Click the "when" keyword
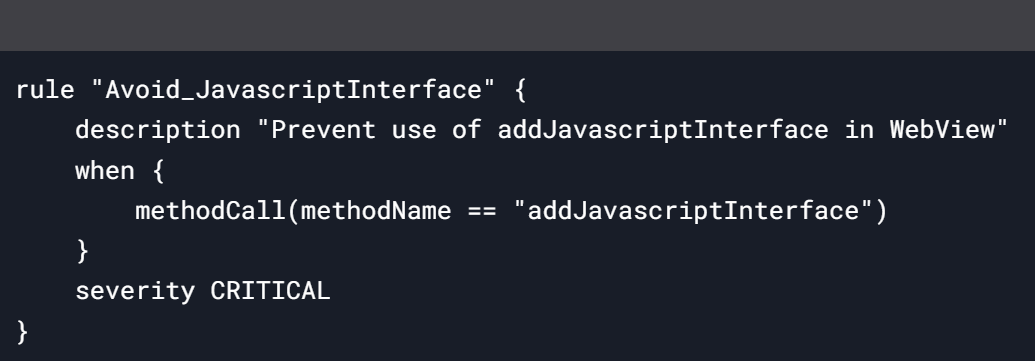Image resolution: width=1035 pixels, height=361 pixels. [105, 170]
